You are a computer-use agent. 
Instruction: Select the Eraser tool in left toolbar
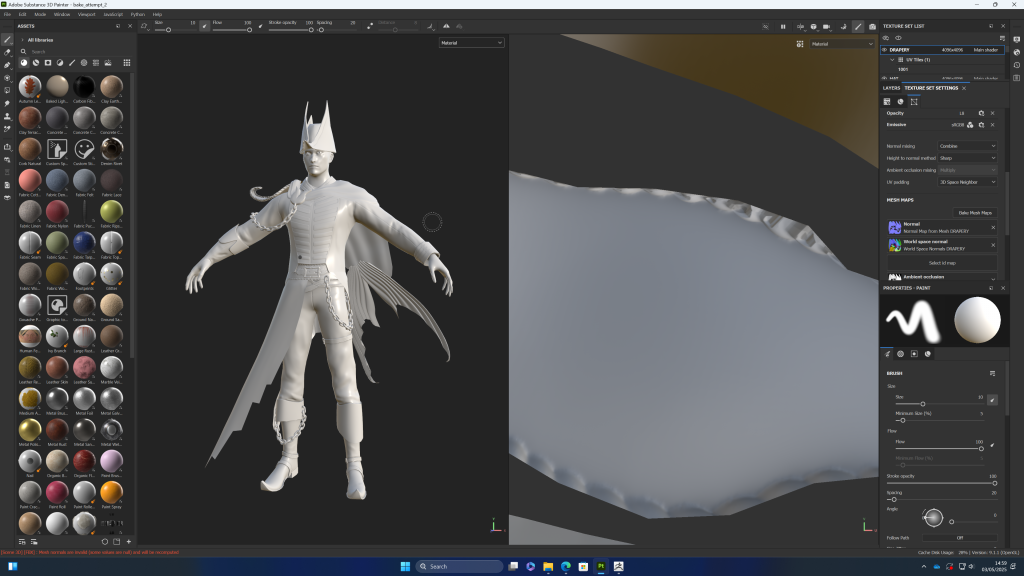click(8, 52)
